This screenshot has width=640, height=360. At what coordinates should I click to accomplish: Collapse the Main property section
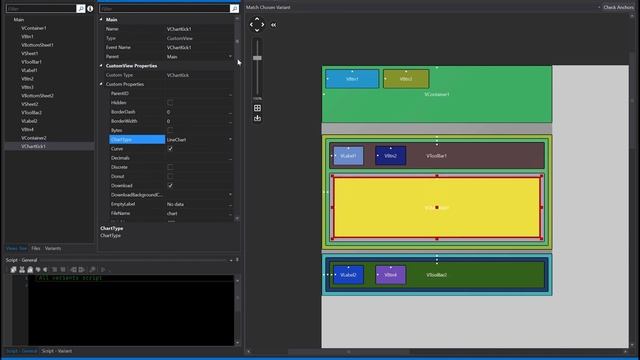pyautogui.click(x=101, y=19)
